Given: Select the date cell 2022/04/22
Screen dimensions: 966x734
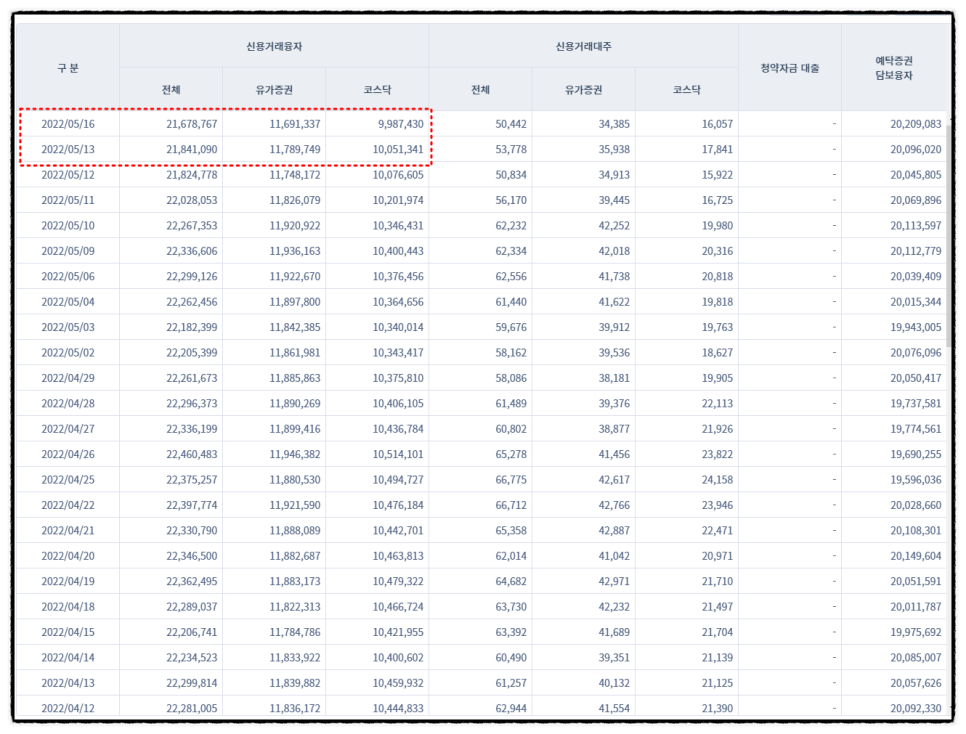Looking at the screenshot, I should [x=68, y=505].
